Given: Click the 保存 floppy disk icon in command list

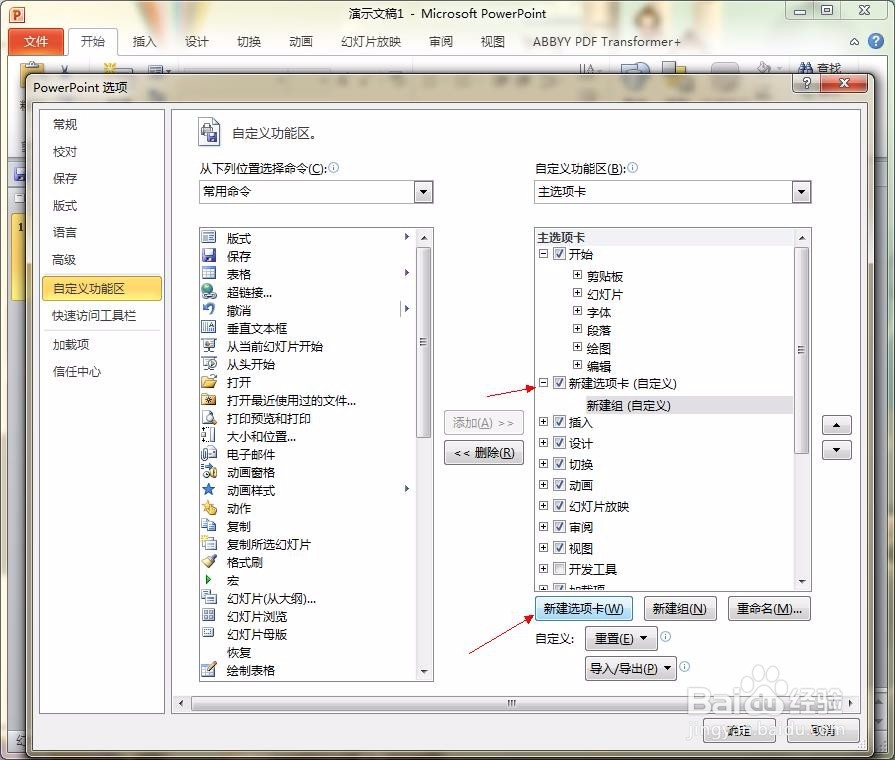Looking at the screenshot, I should click(x=209, y=255).
